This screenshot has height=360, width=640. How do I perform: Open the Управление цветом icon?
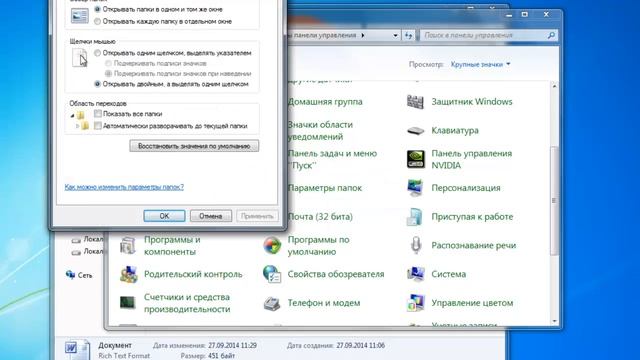tap(416, 303)
